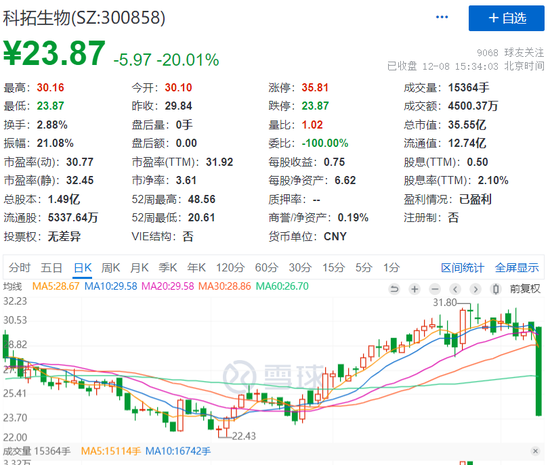Click the MA30:28.86 moving average label

point(224,286)
